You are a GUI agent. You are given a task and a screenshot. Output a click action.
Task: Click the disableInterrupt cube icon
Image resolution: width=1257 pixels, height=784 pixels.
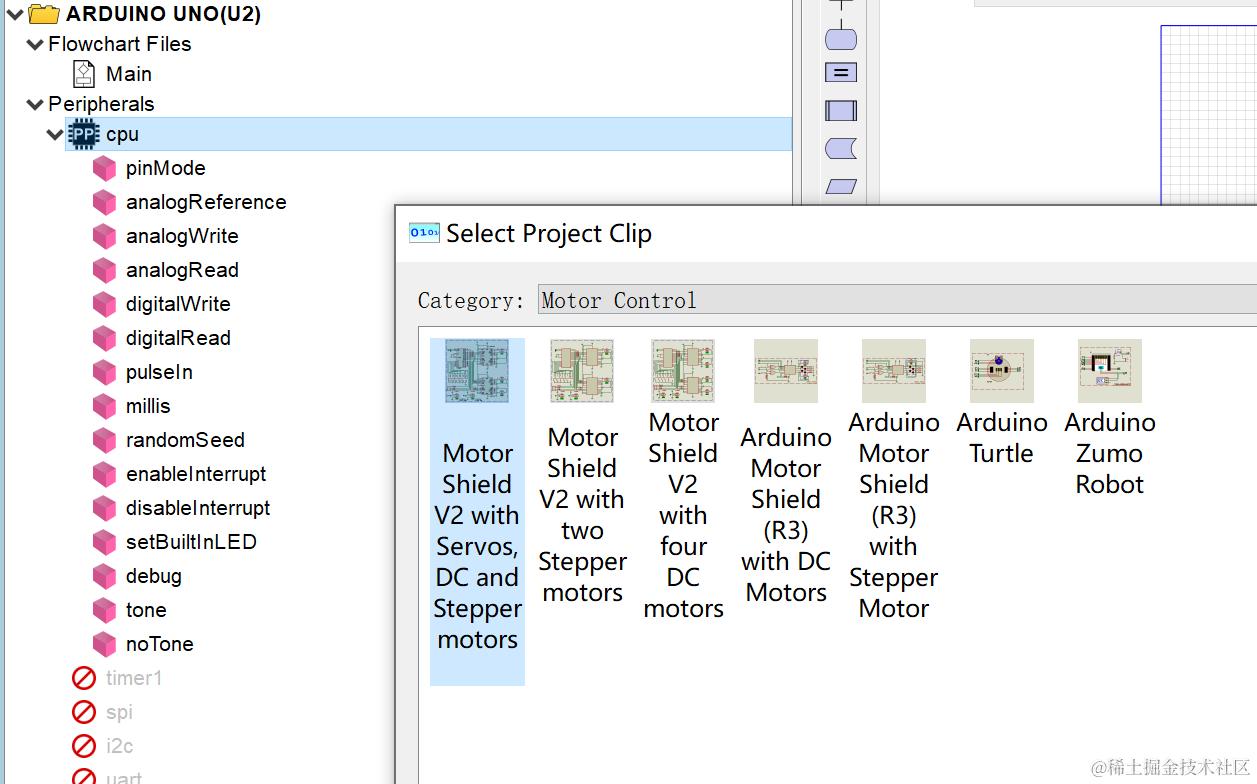[x=105, y=509]
